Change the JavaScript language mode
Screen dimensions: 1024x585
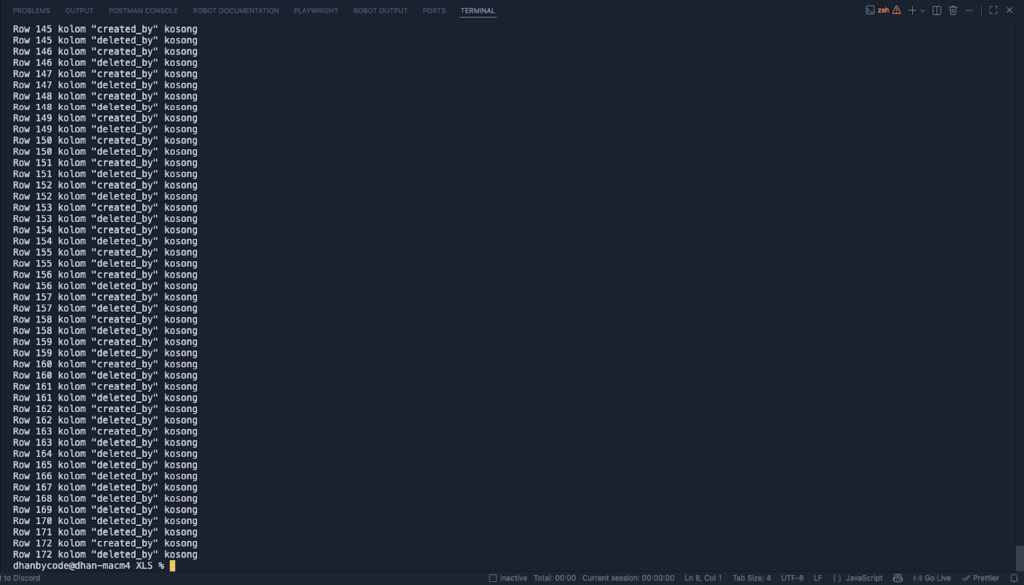click(x=858, y=578)
